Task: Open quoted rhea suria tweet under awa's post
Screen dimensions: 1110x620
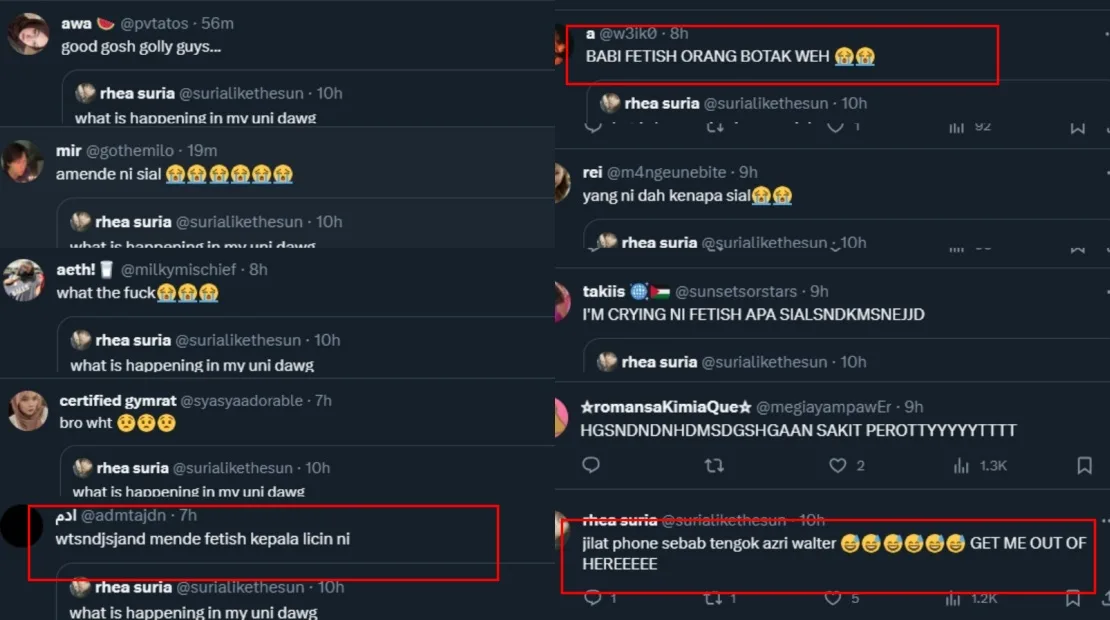Action: click(x=300, y=105)
